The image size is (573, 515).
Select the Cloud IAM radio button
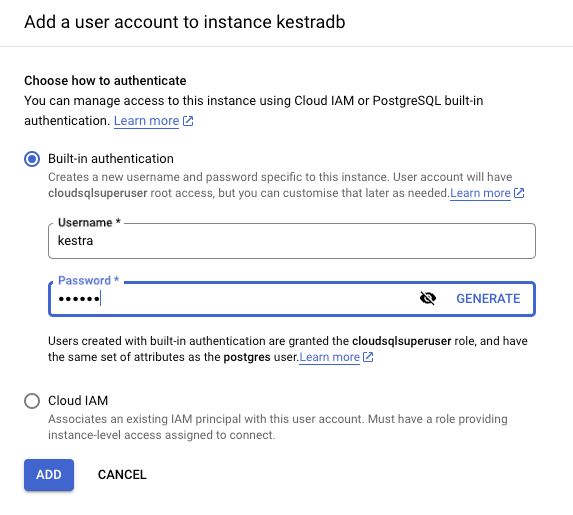click(x=32, y=401)
